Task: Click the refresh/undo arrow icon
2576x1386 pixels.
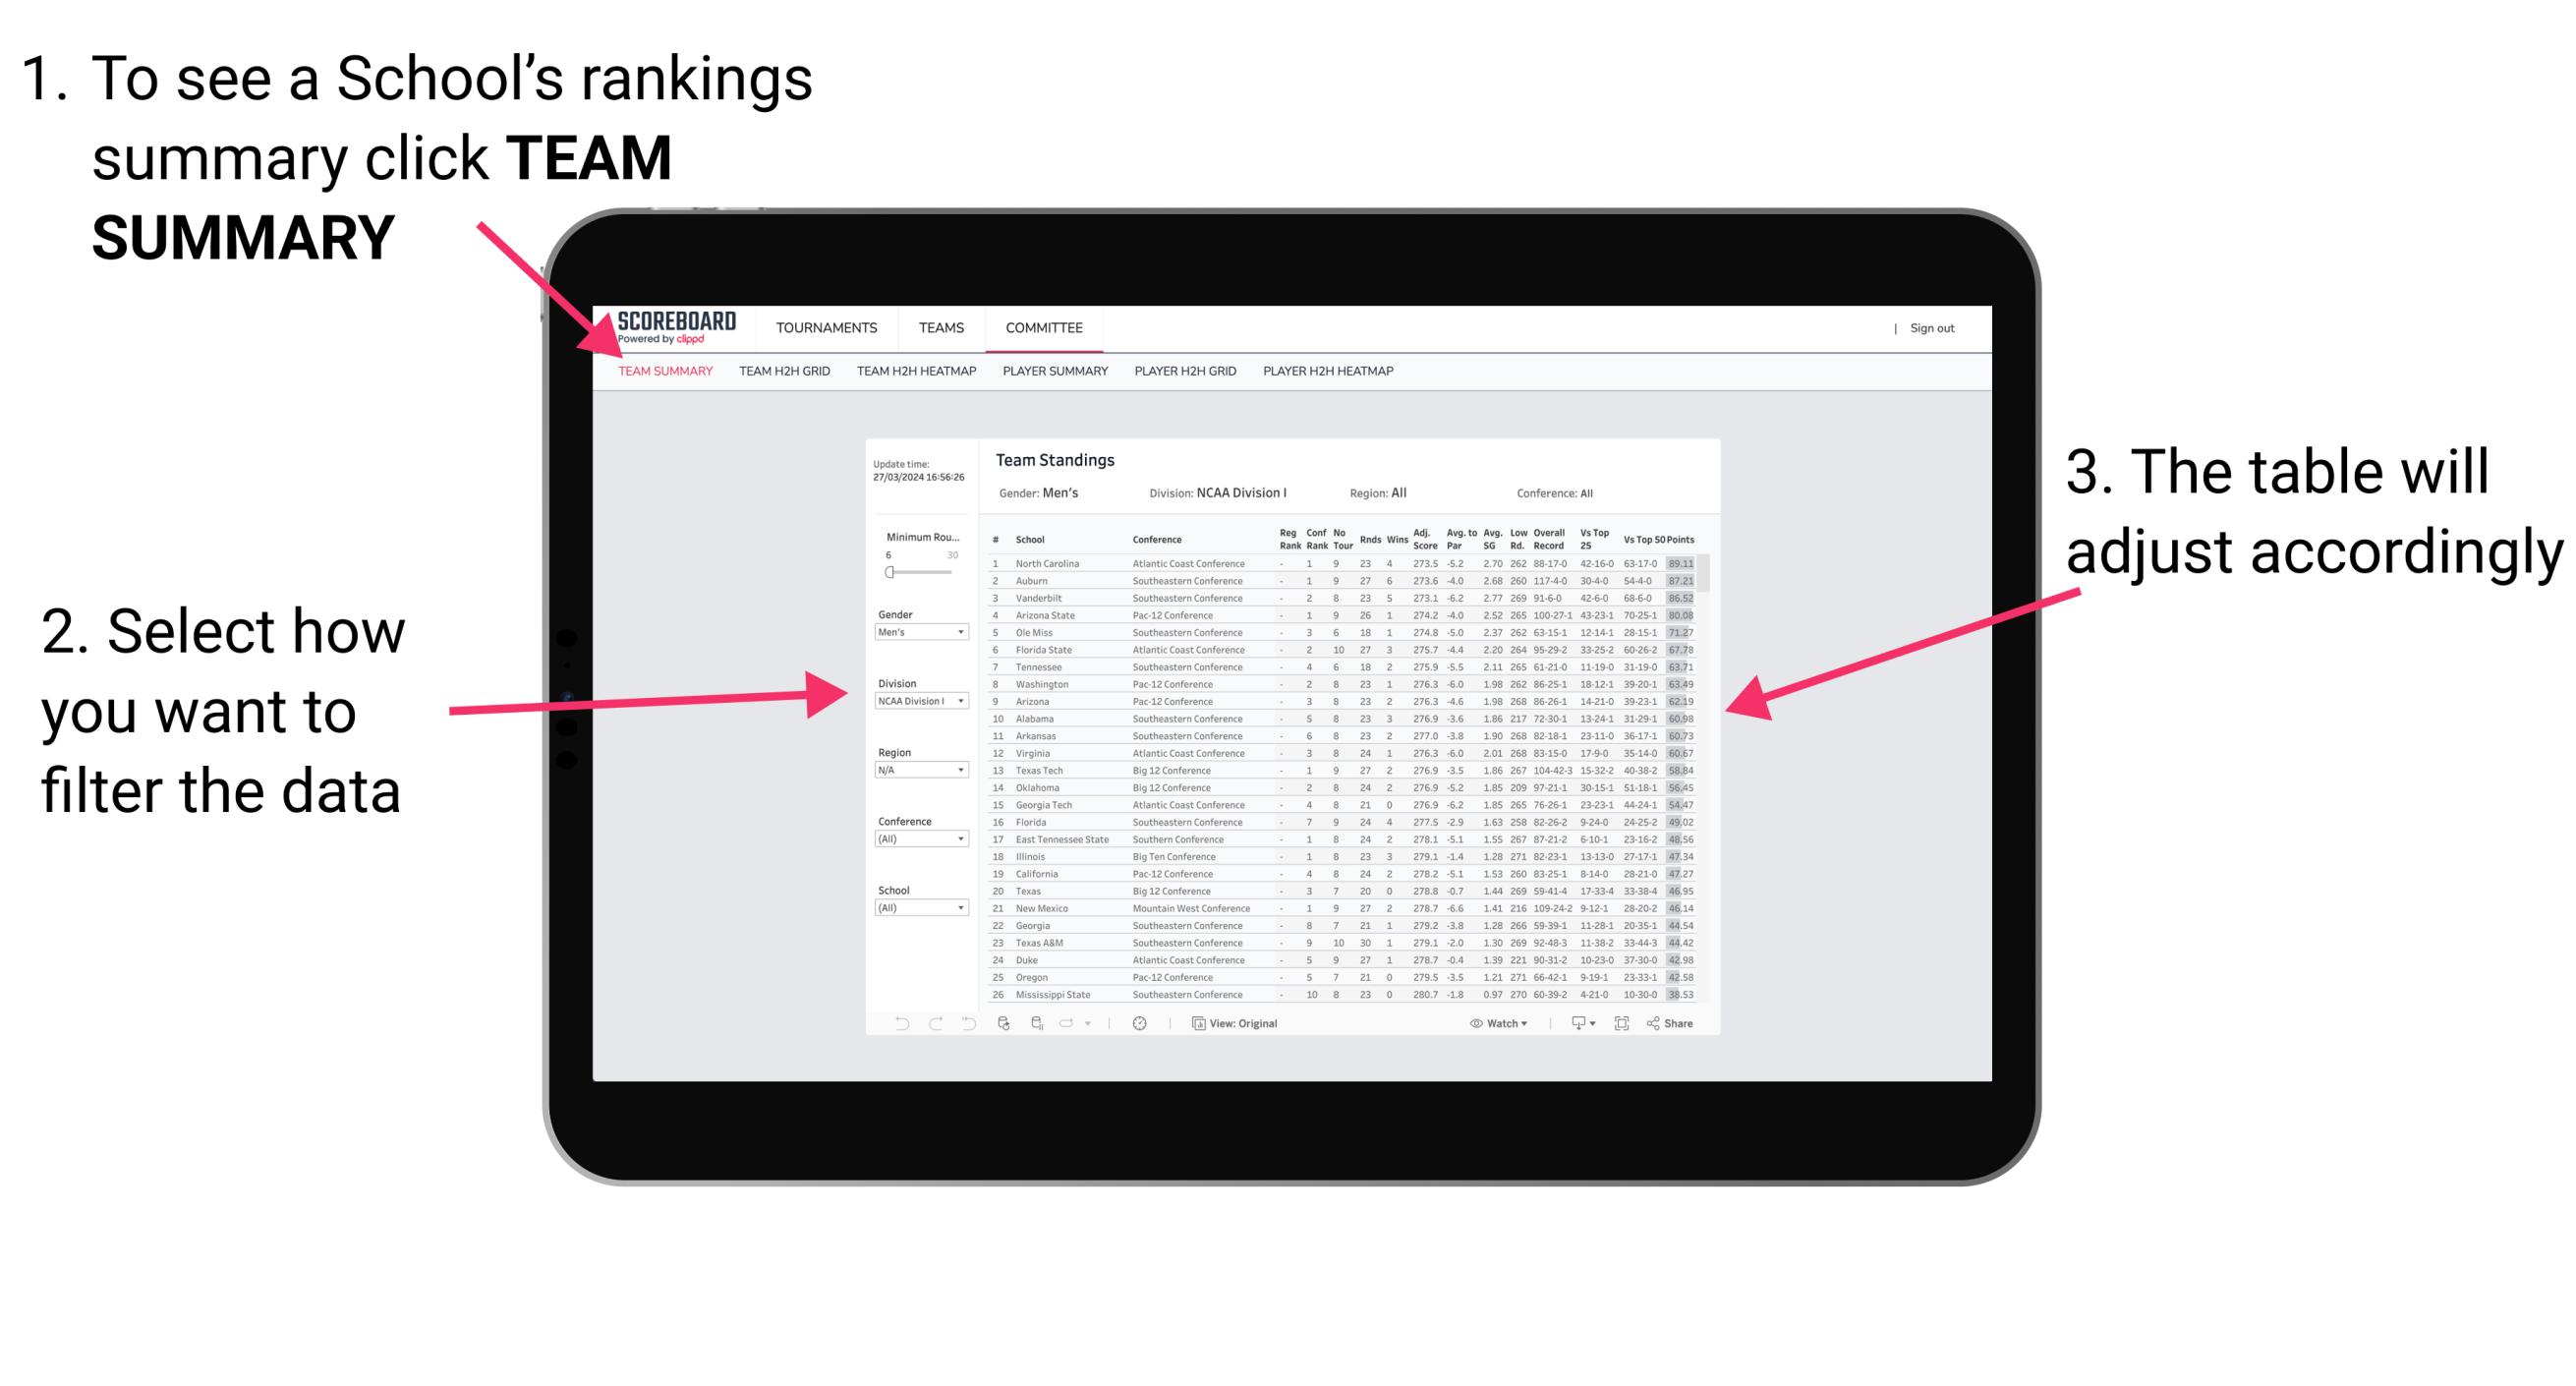Action: [894, 1024]
